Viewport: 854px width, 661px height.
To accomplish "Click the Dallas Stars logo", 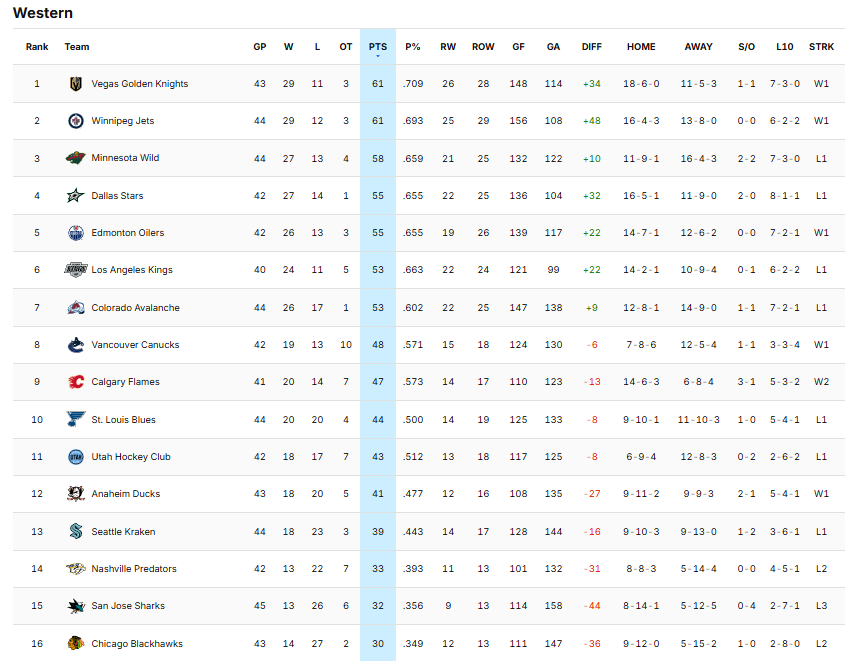I will click(76, 195).
